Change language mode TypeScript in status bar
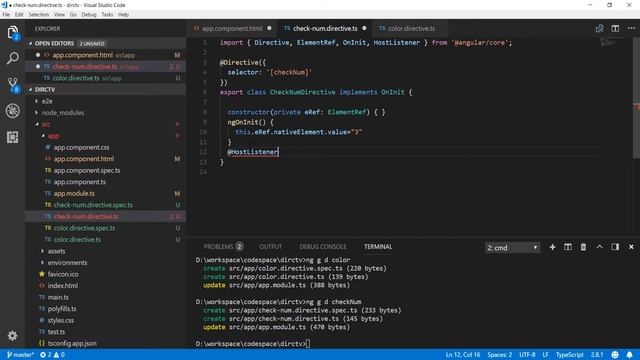 coord(569,355)
